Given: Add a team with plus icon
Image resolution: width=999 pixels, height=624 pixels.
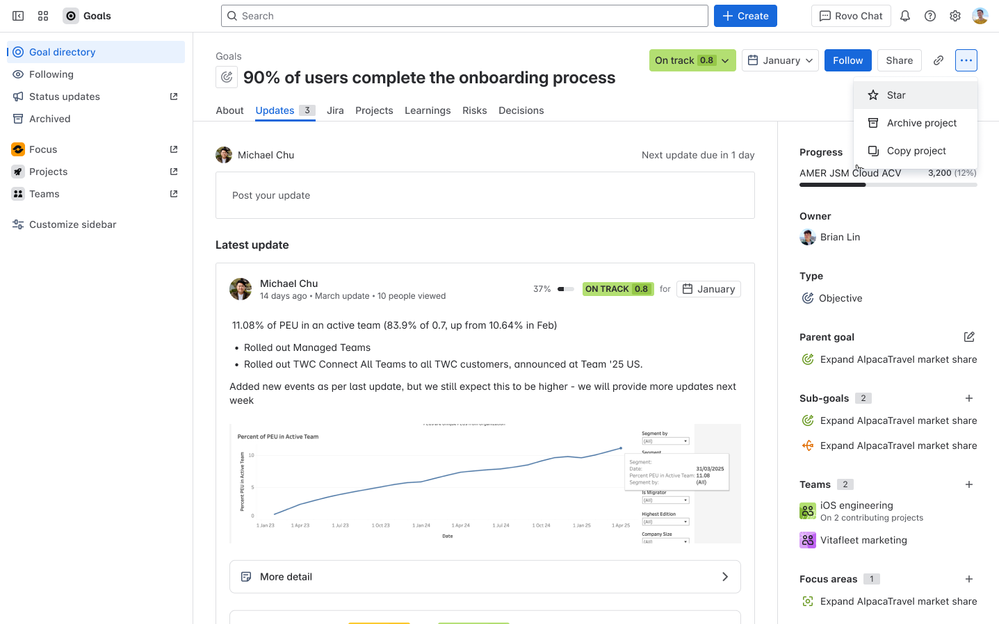Looking at the screenshot, I should (x=968, y=484).
